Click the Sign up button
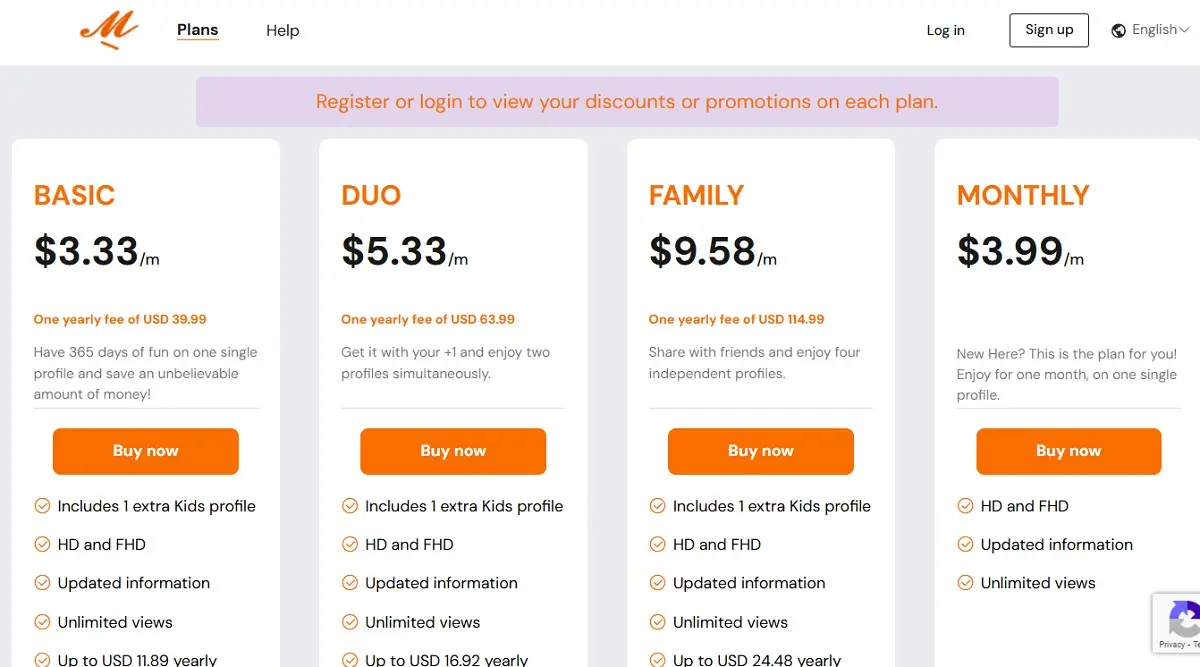This screenshot has height=667, width=1200. [1049, 30]
